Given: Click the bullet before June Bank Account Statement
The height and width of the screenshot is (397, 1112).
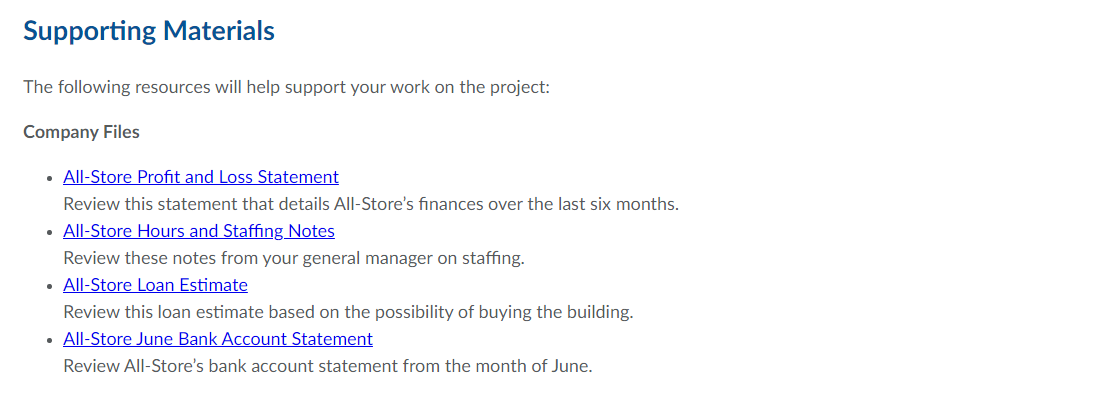Looking at the screenshot, I should tap(50, 340).
